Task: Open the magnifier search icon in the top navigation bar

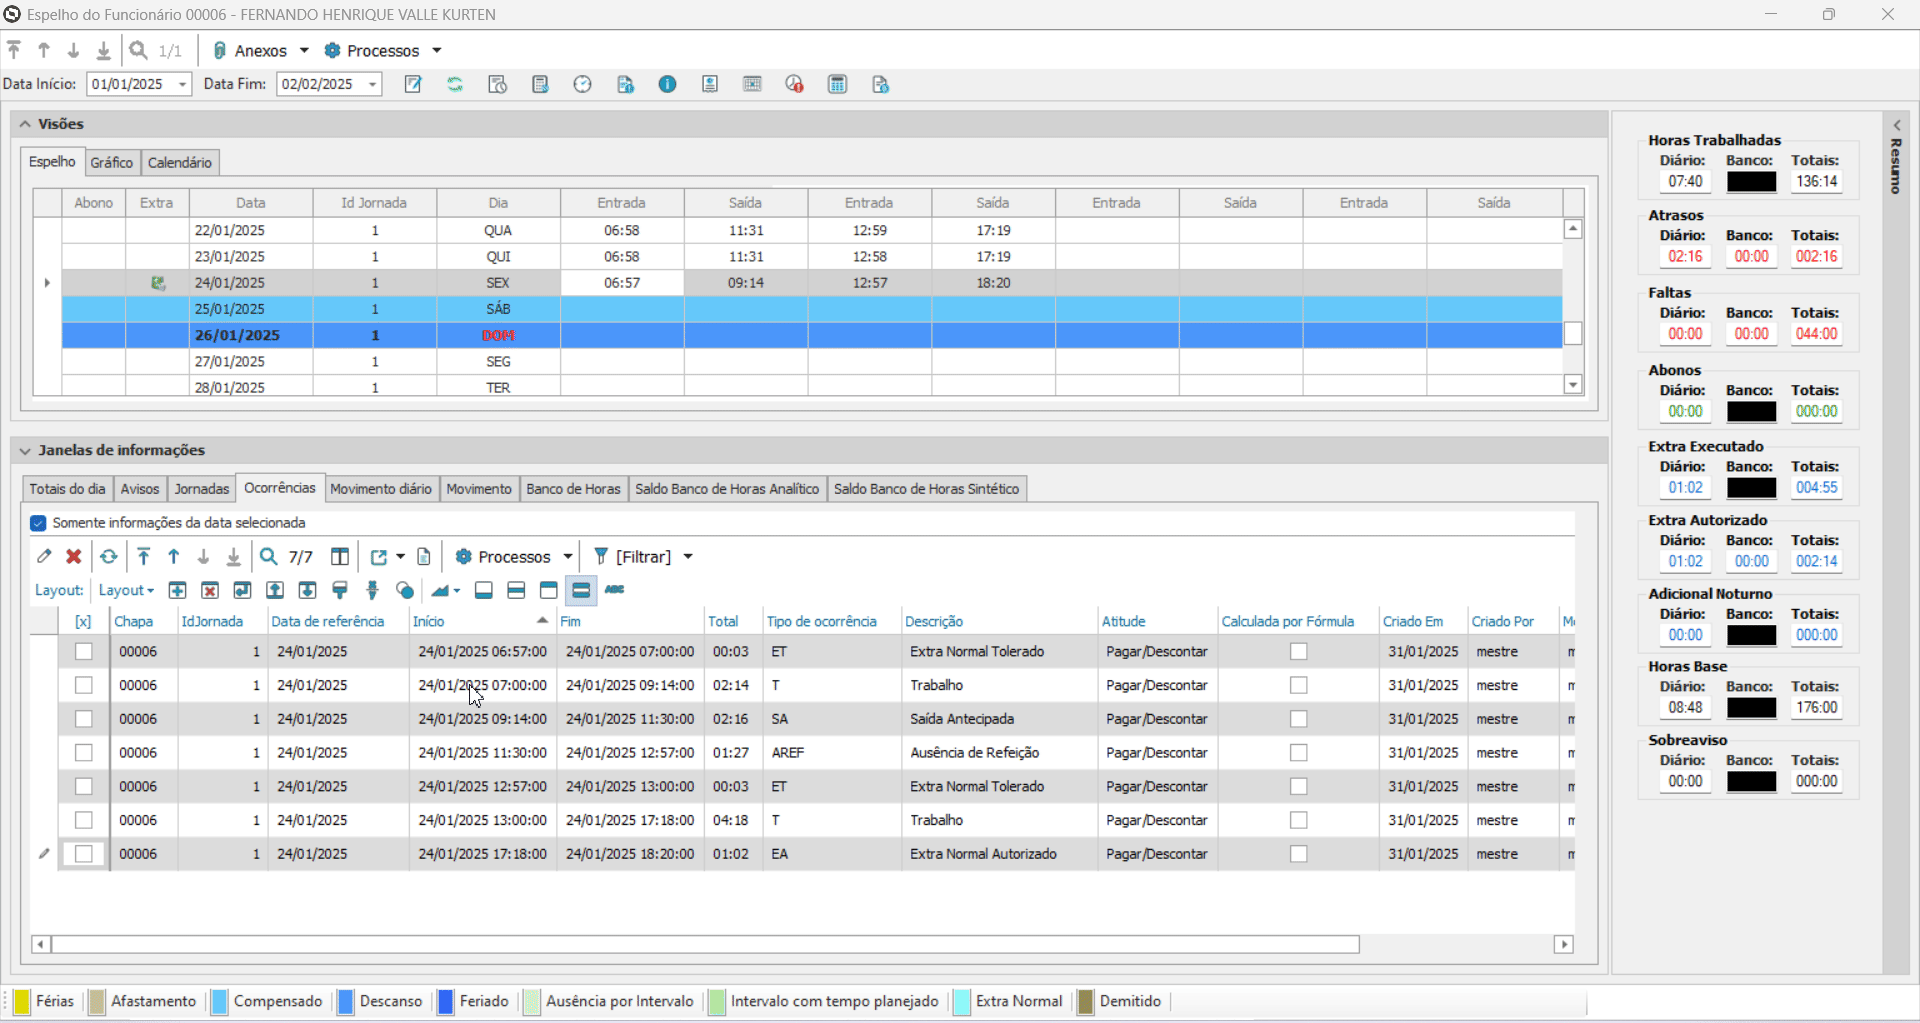Action: point(139,50)
